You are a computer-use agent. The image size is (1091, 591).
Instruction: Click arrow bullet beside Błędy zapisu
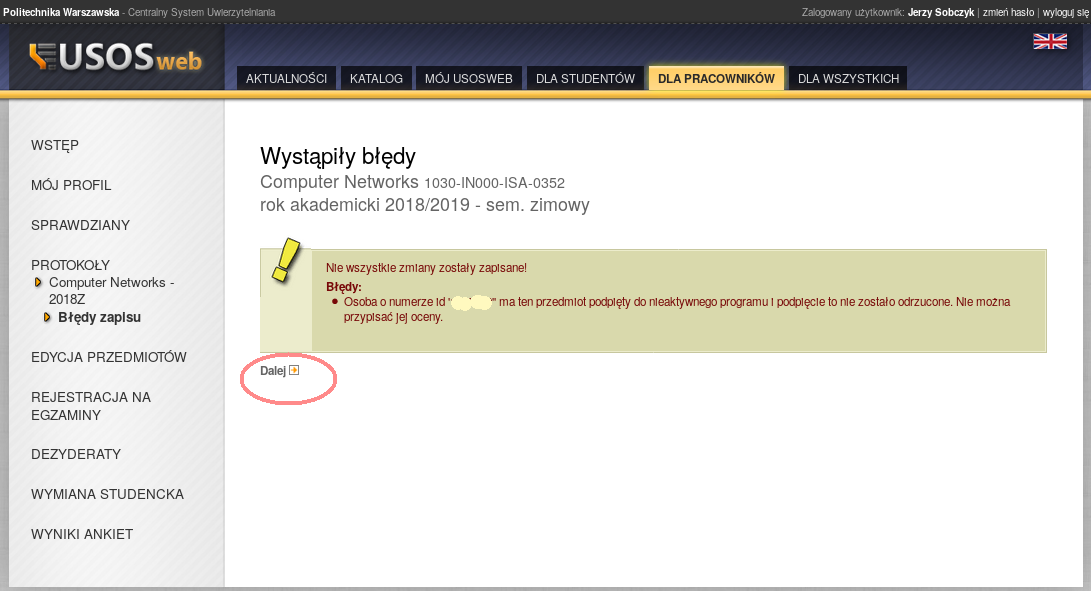(x=48, y=318)
